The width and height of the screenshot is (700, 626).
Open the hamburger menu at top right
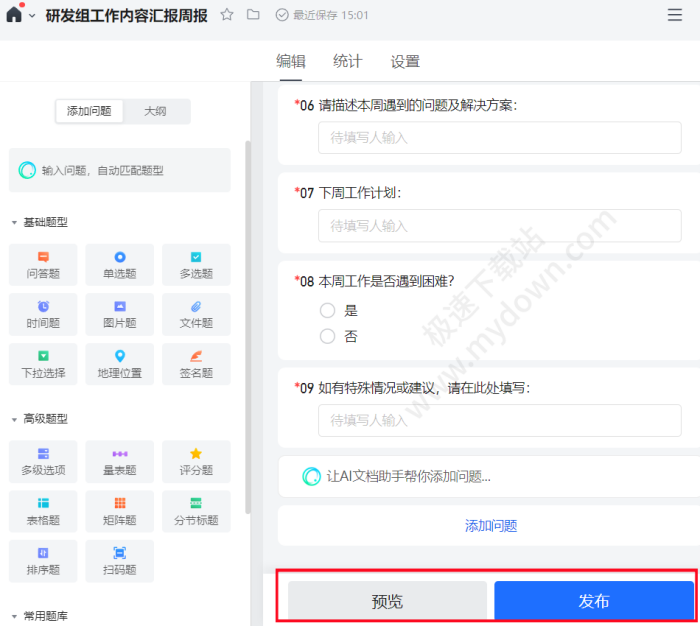click(675, 15)
